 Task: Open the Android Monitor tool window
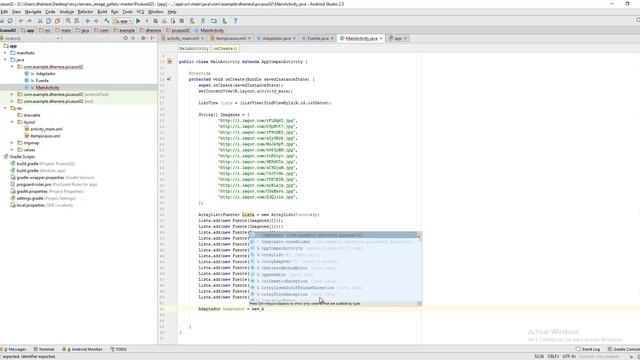(82, 349)
